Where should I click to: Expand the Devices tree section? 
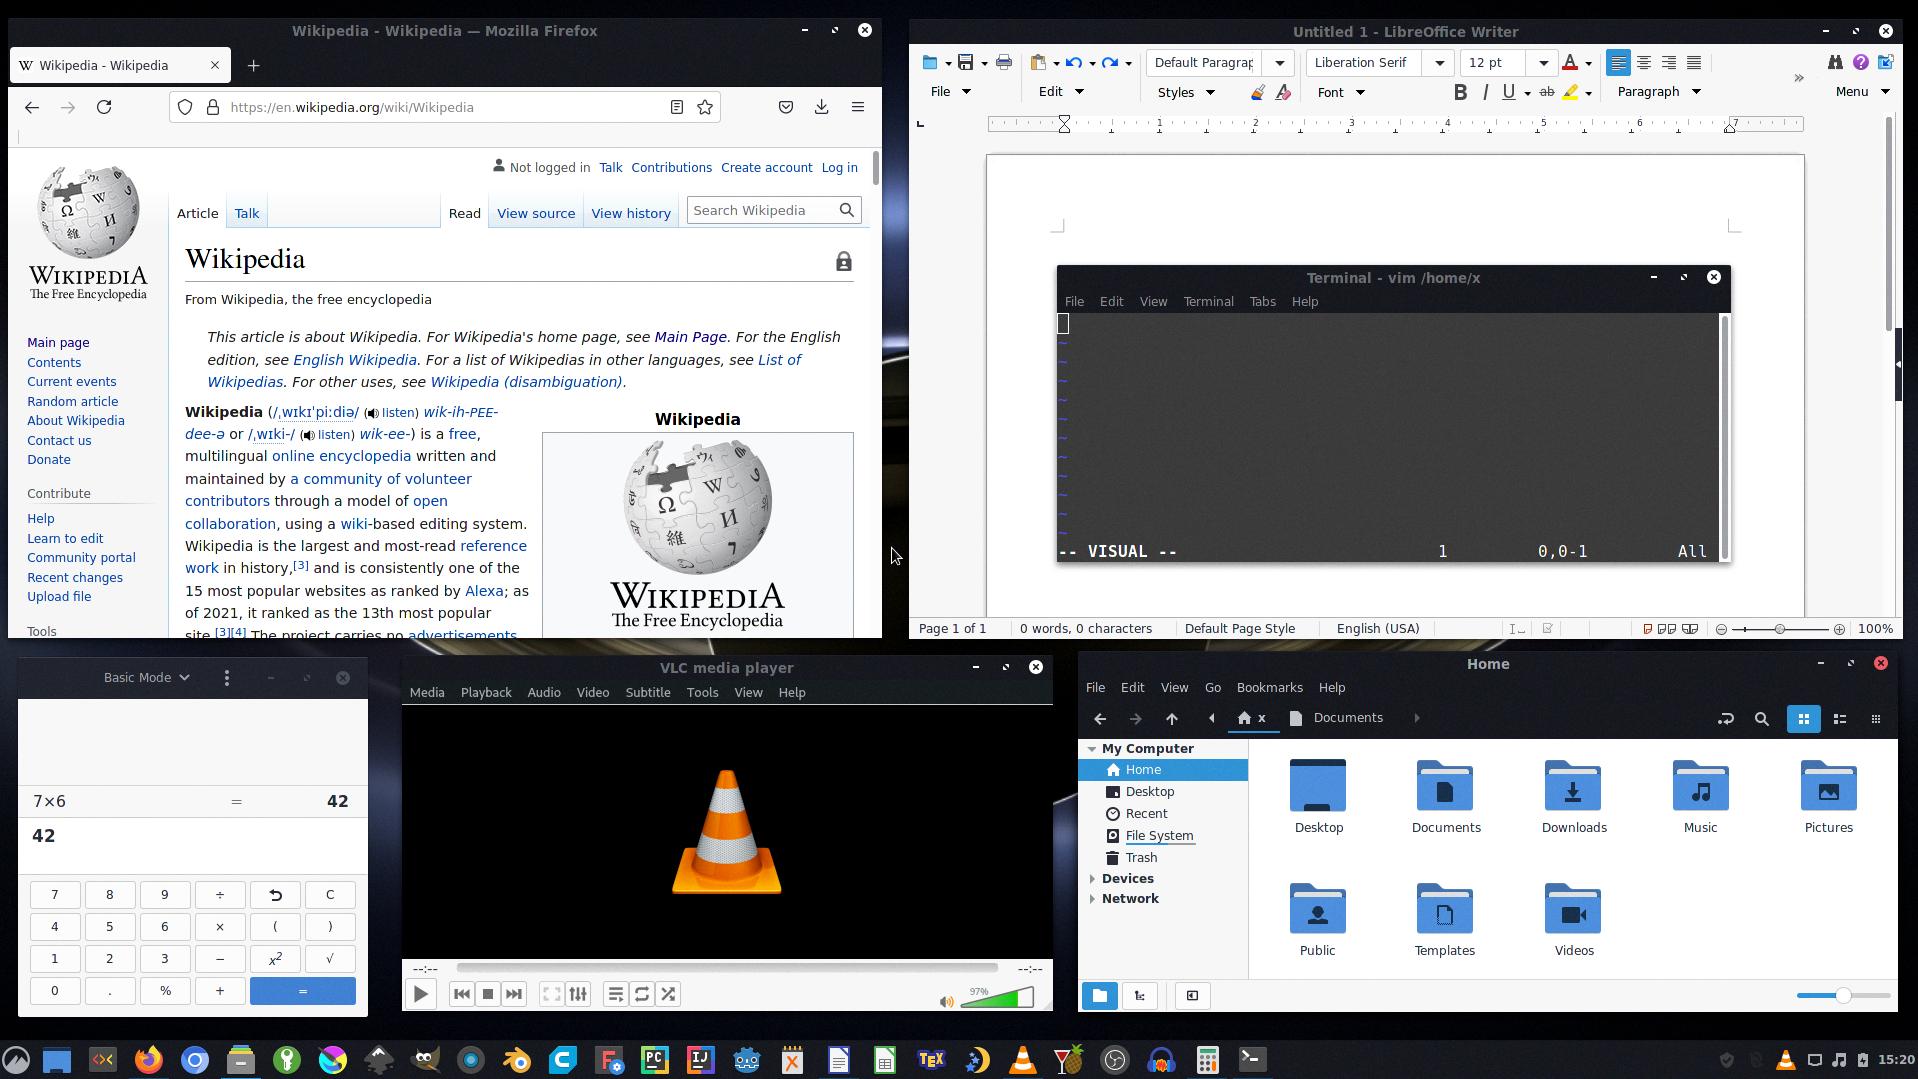(1092, 878)
